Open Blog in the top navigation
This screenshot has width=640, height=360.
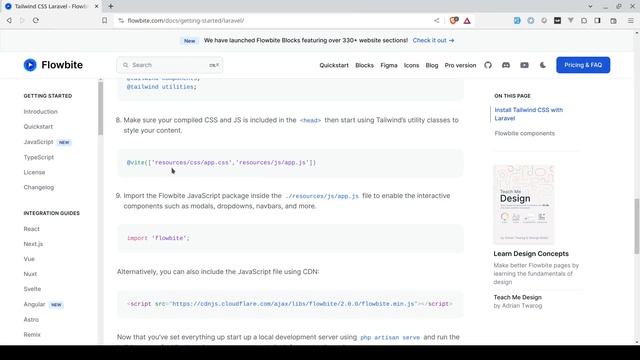432,65
